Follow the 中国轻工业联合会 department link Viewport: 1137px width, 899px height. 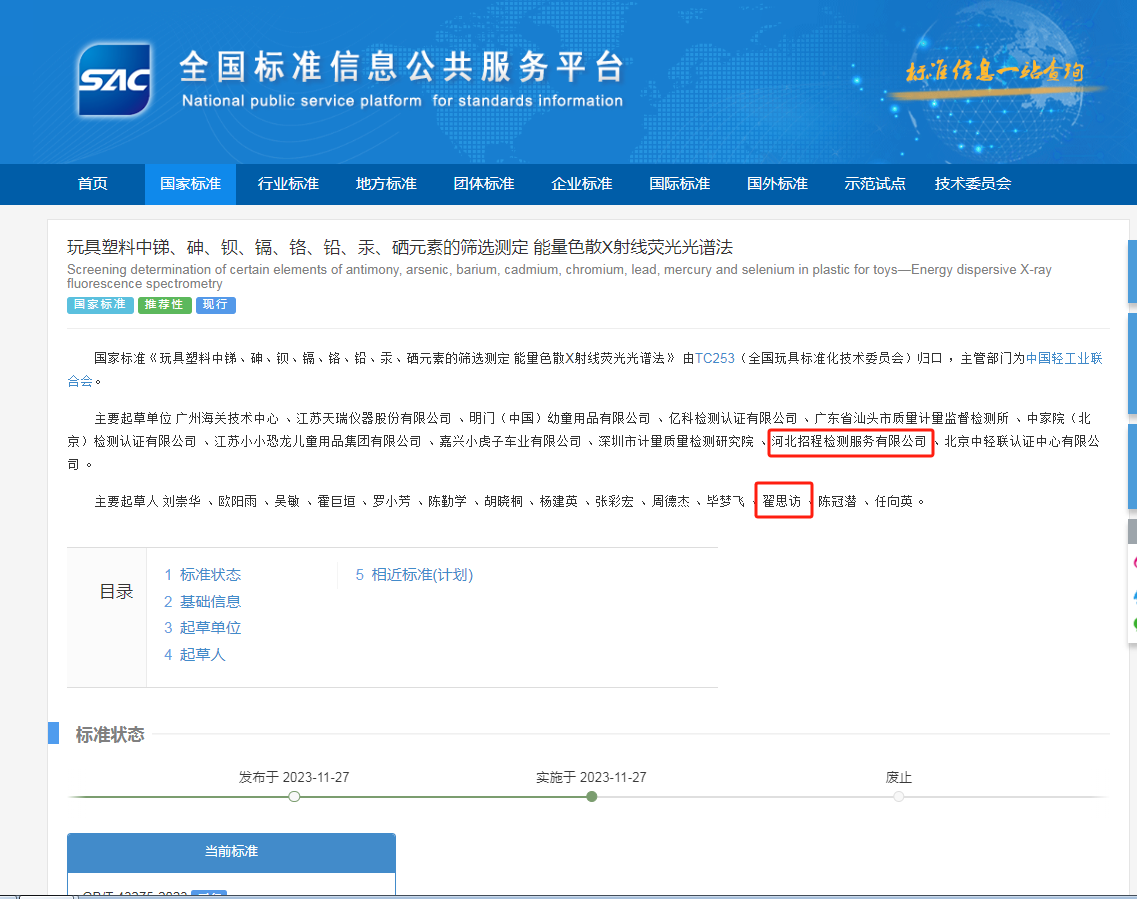pyautogui.click(x=1064, y=358)
